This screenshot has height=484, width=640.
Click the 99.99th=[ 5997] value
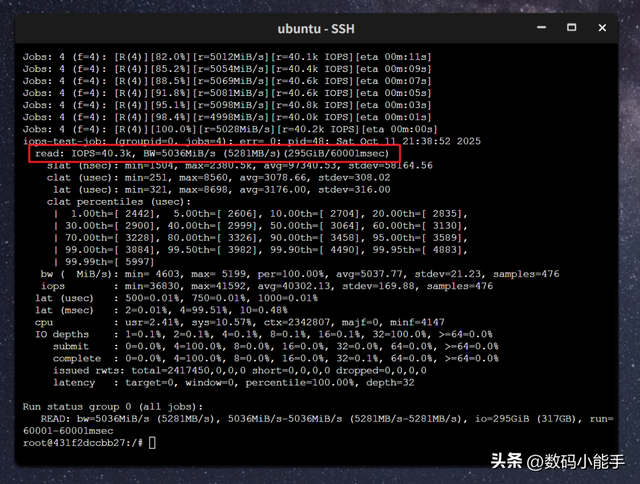click(x=109, y=262)
